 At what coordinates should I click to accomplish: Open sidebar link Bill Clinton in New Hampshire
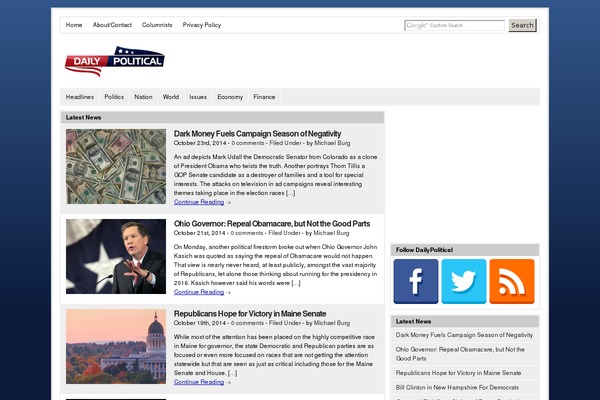click(x=457, y=387)
